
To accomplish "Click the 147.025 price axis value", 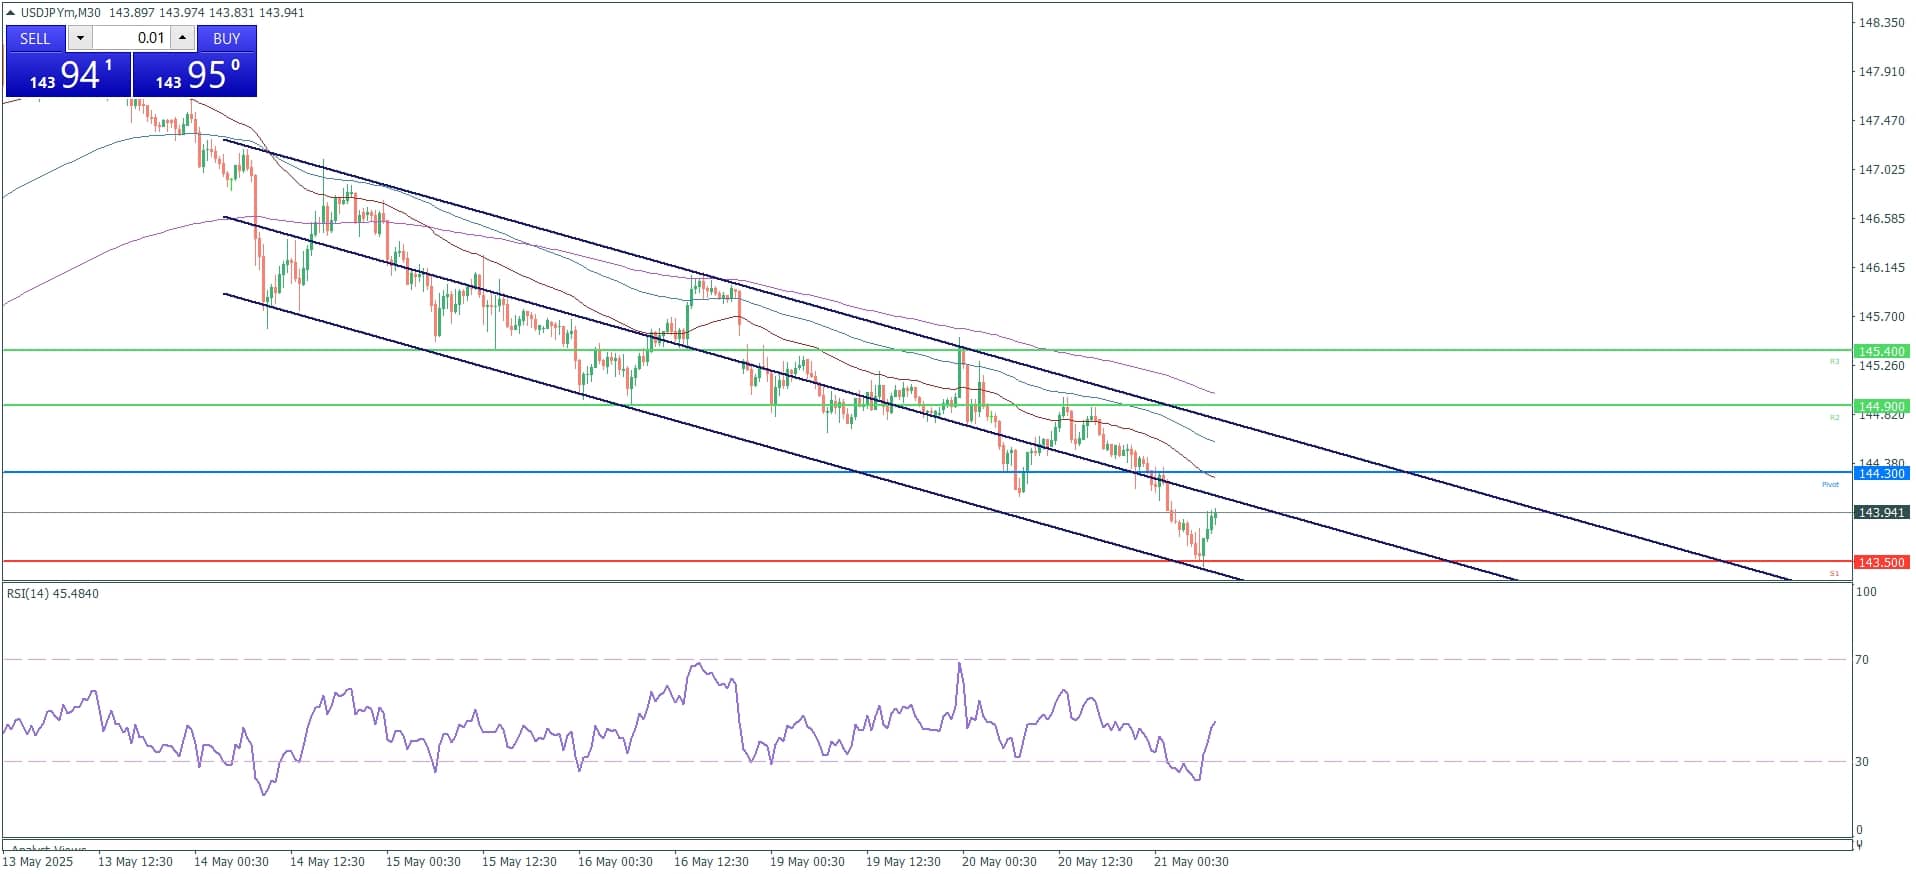I will pyautogui.click(x=1881, y=169).
